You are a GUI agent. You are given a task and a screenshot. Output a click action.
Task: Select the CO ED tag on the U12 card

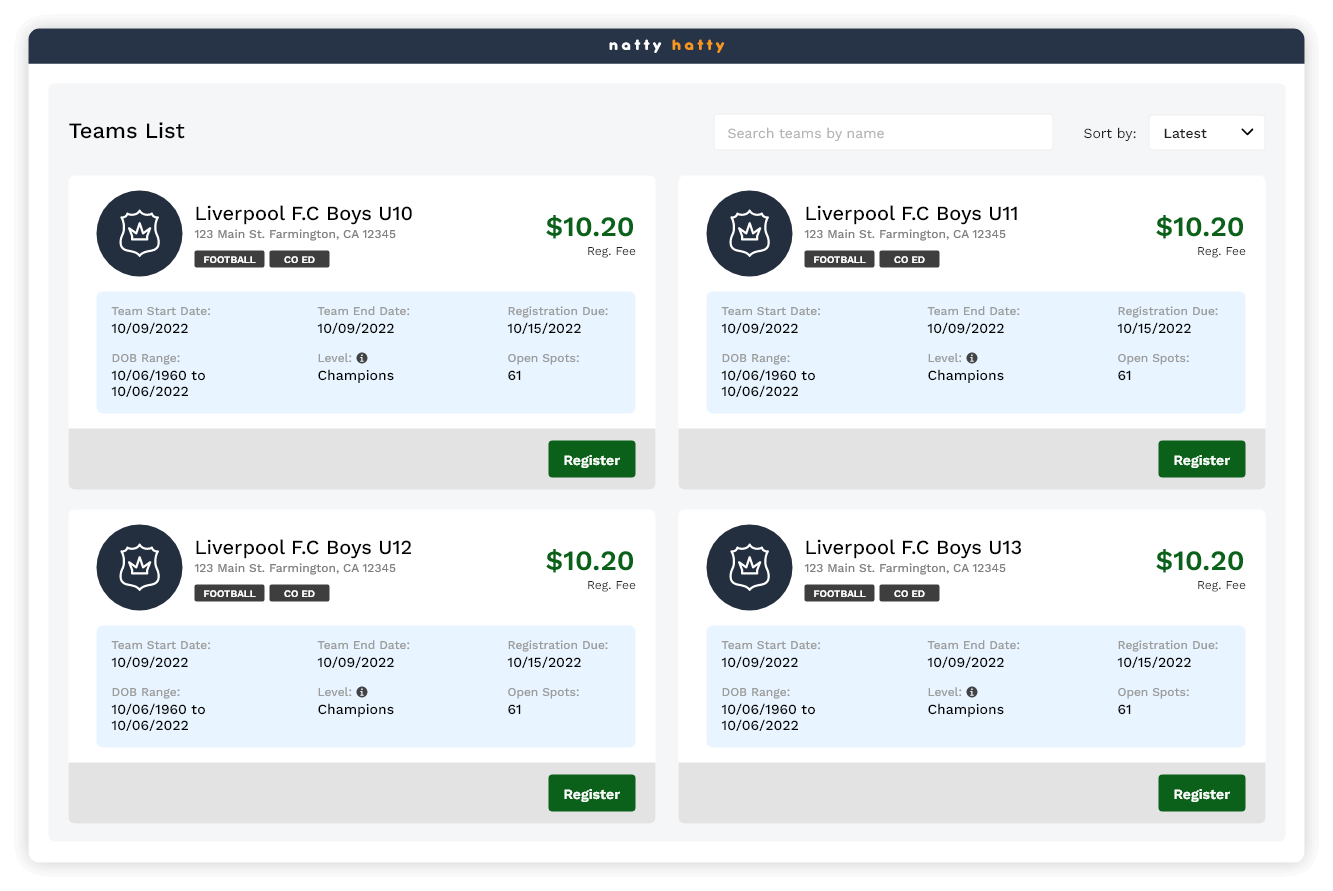coord(299,593)
